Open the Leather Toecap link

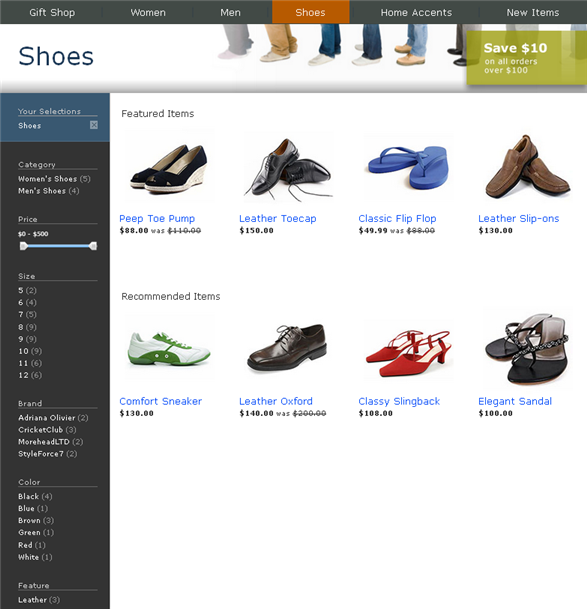277,219
